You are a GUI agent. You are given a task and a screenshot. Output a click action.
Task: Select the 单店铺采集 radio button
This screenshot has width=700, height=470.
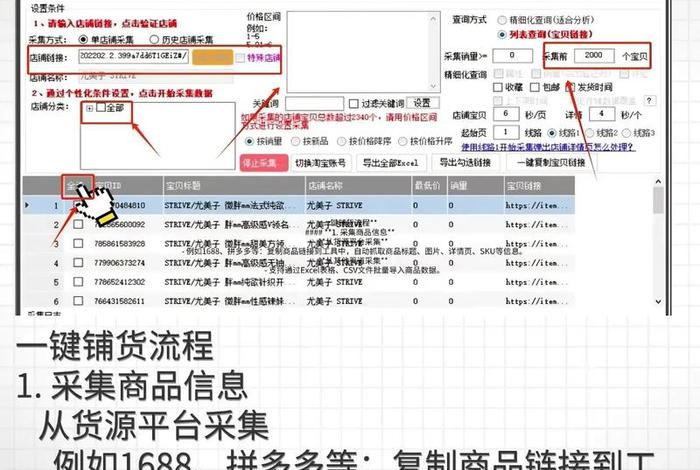point(83,39)
